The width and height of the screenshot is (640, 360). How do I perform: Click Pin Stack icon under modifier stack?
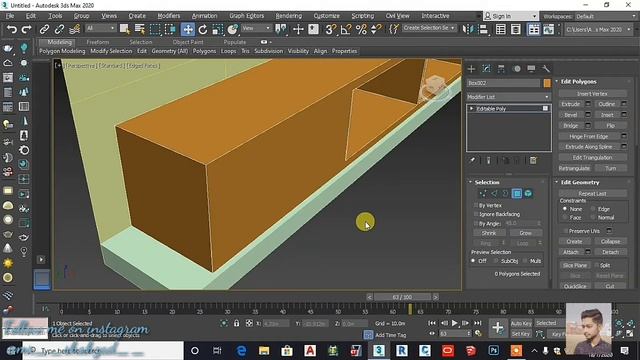(472, 160)
